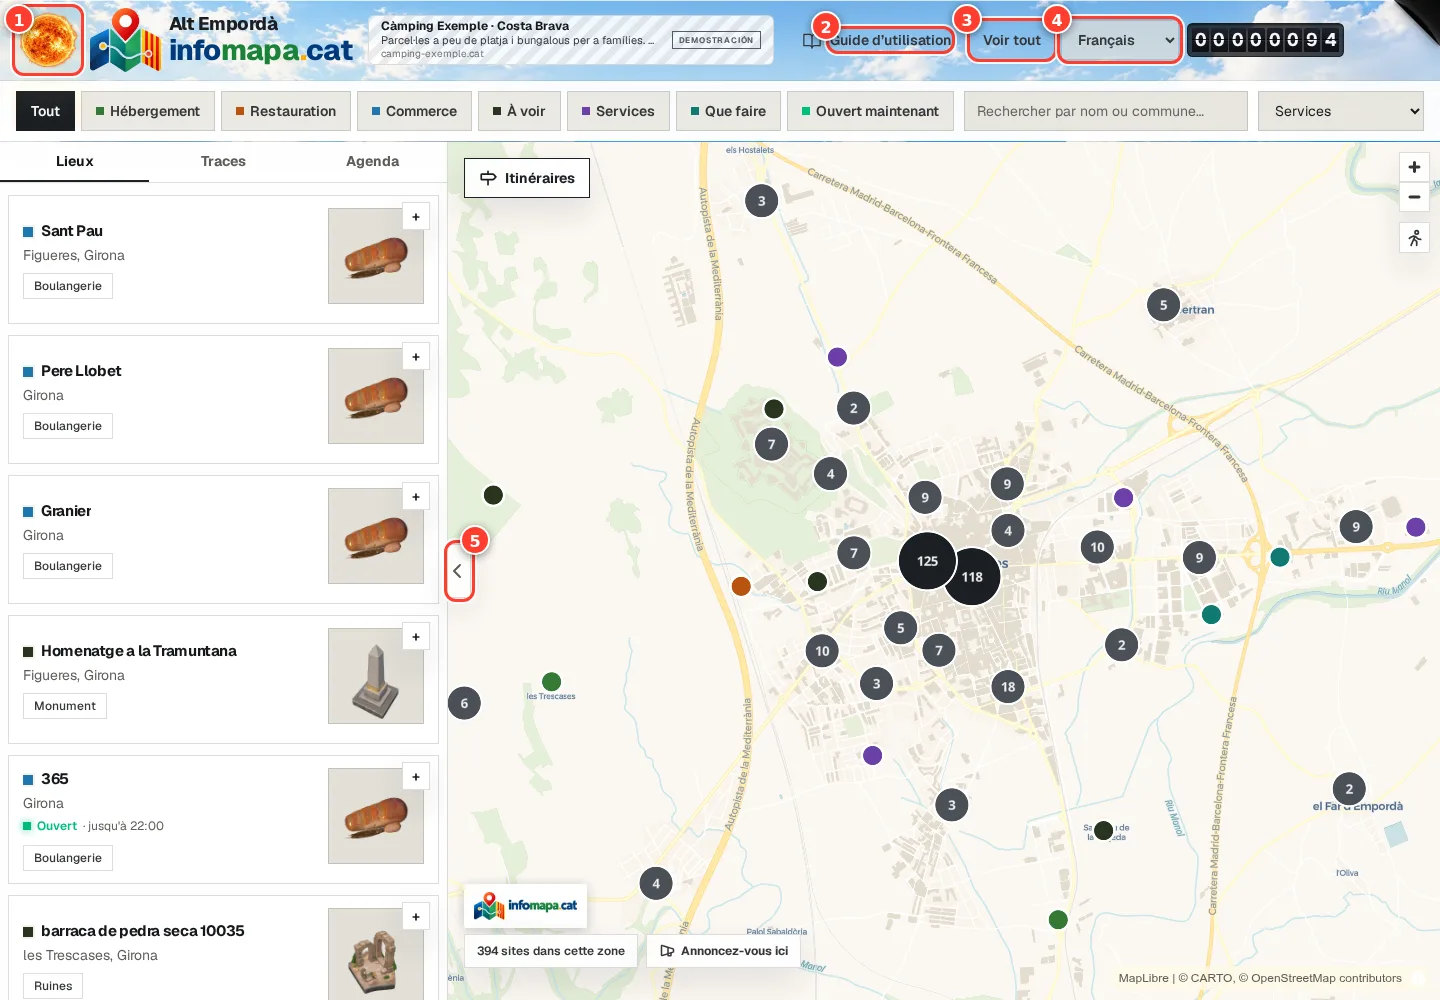
Task: Add Homenatge a la Tramuntana with plus icon
Action: [416, 637]
